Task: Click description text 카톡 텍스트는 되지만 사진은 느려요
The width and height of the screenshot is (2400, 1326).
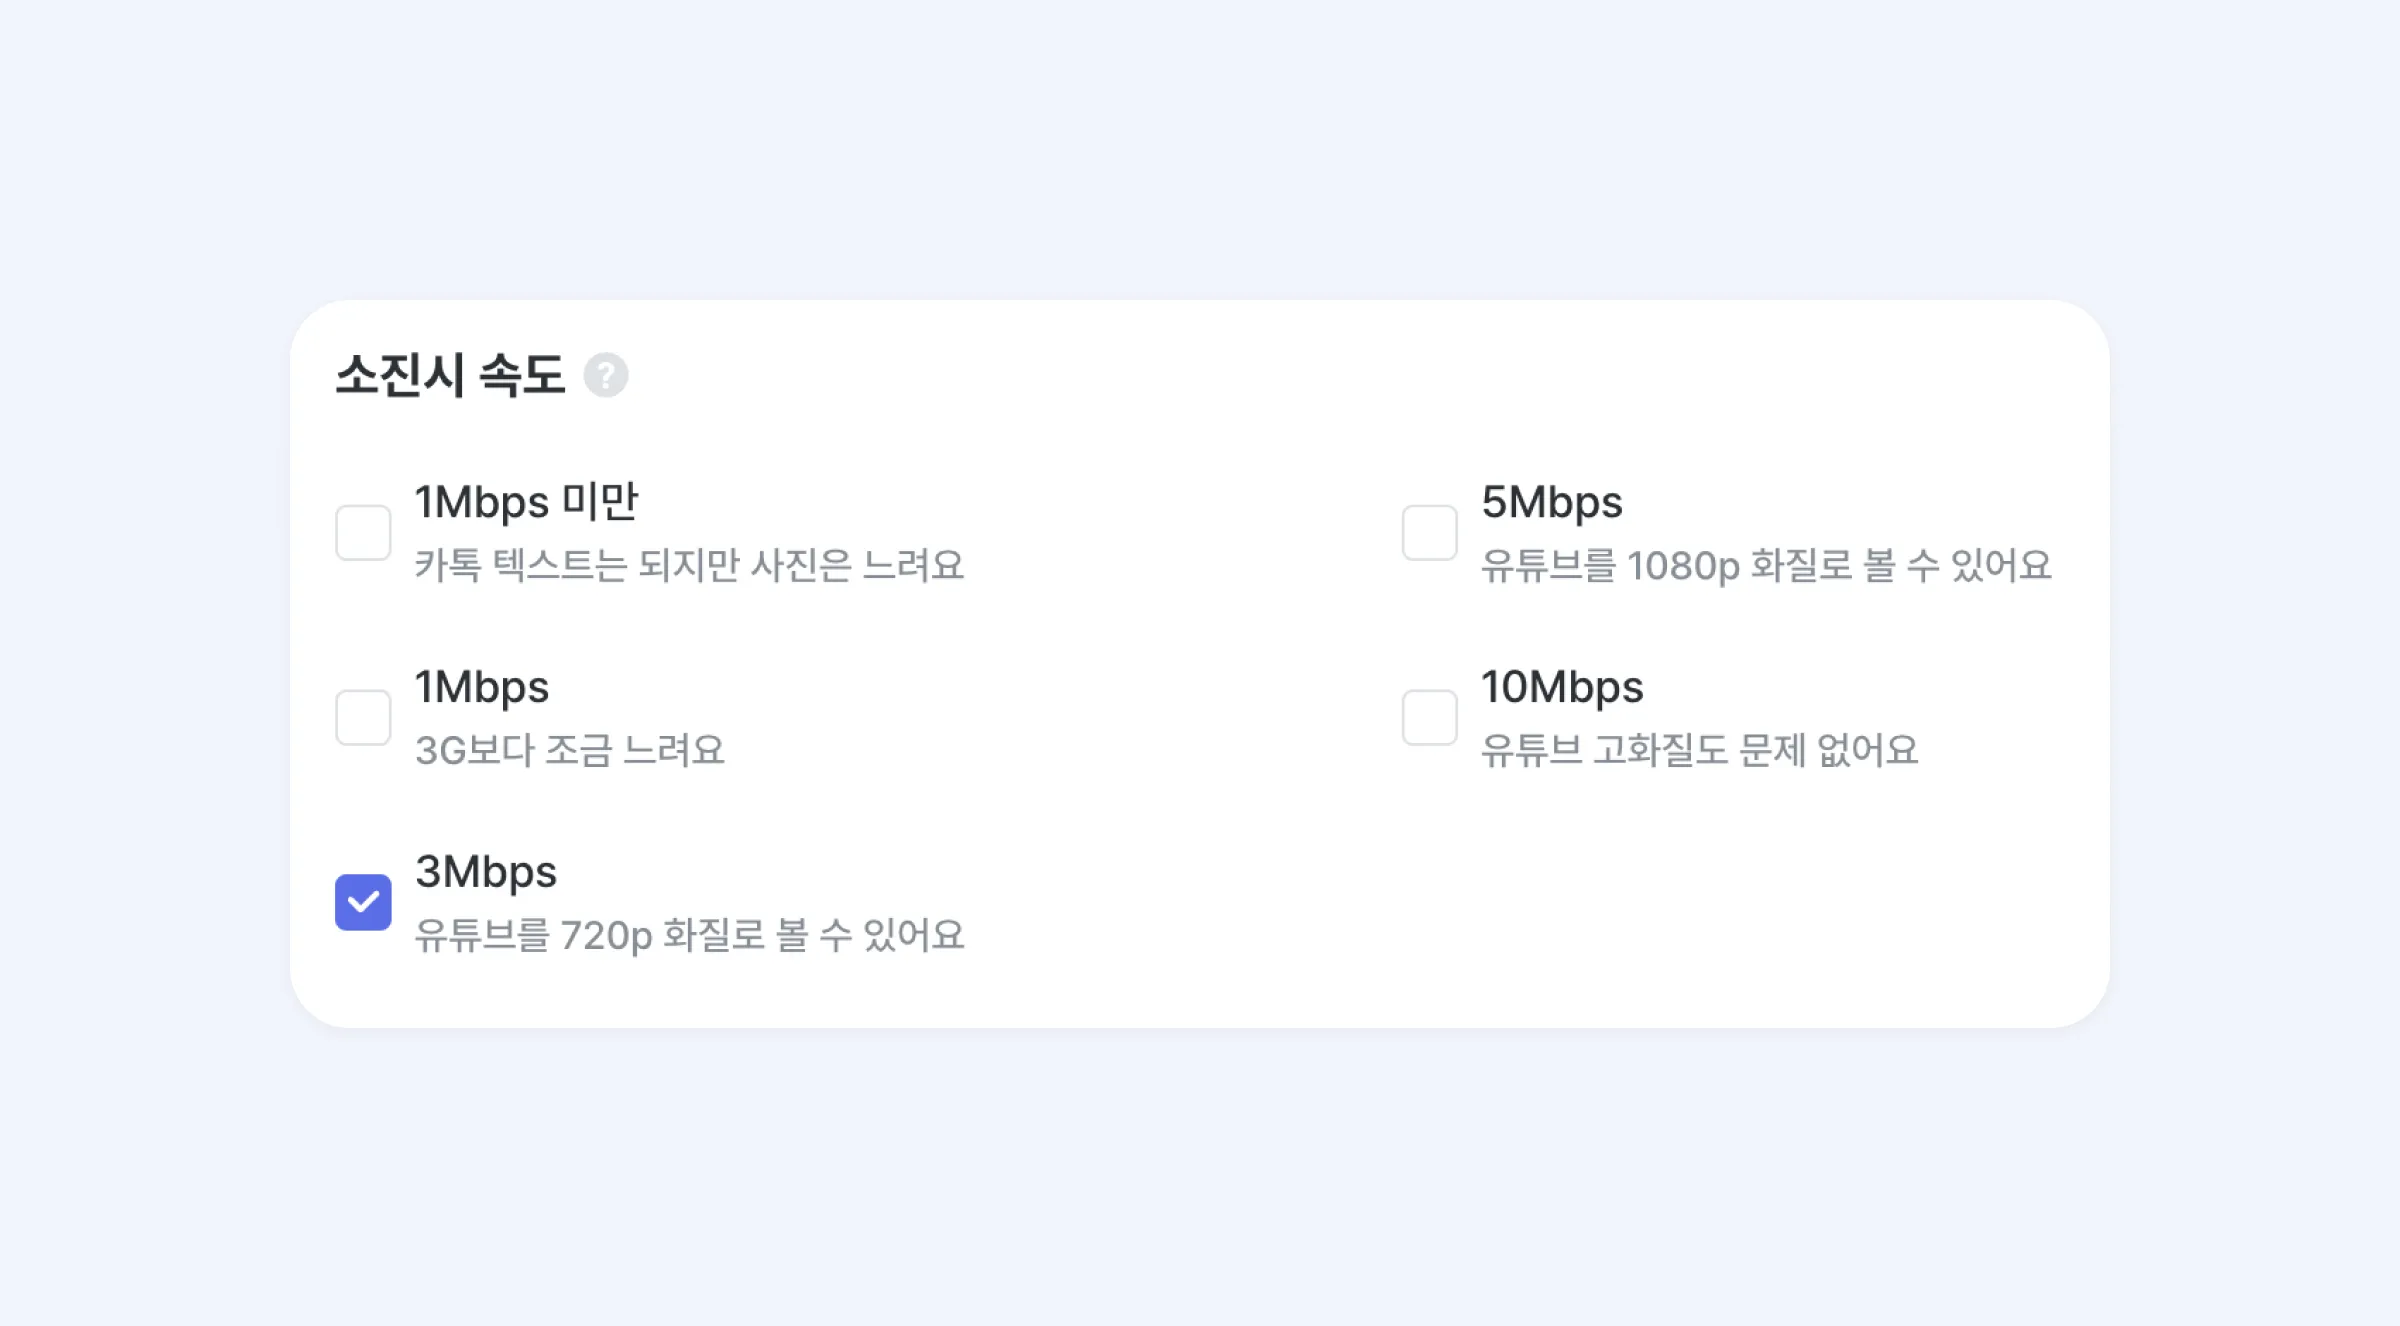Action: [690, 565]
